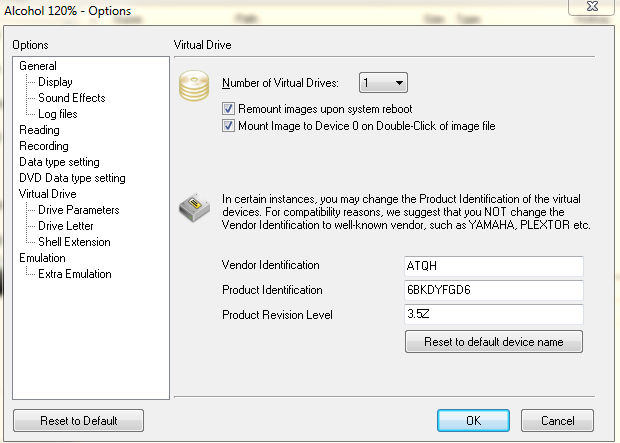Click the Product Revision Level field
Image resolution: width=620 pixels, height=443 pixels.
494,314
